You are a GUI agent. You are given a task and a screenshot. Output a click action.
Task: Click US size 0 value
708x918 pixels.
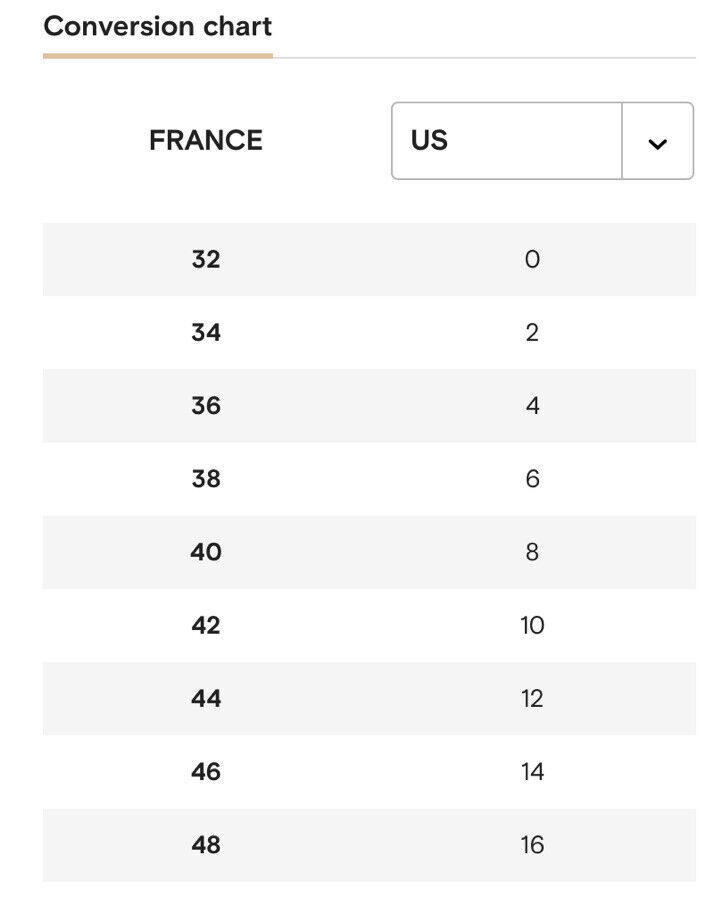(532, 259)
